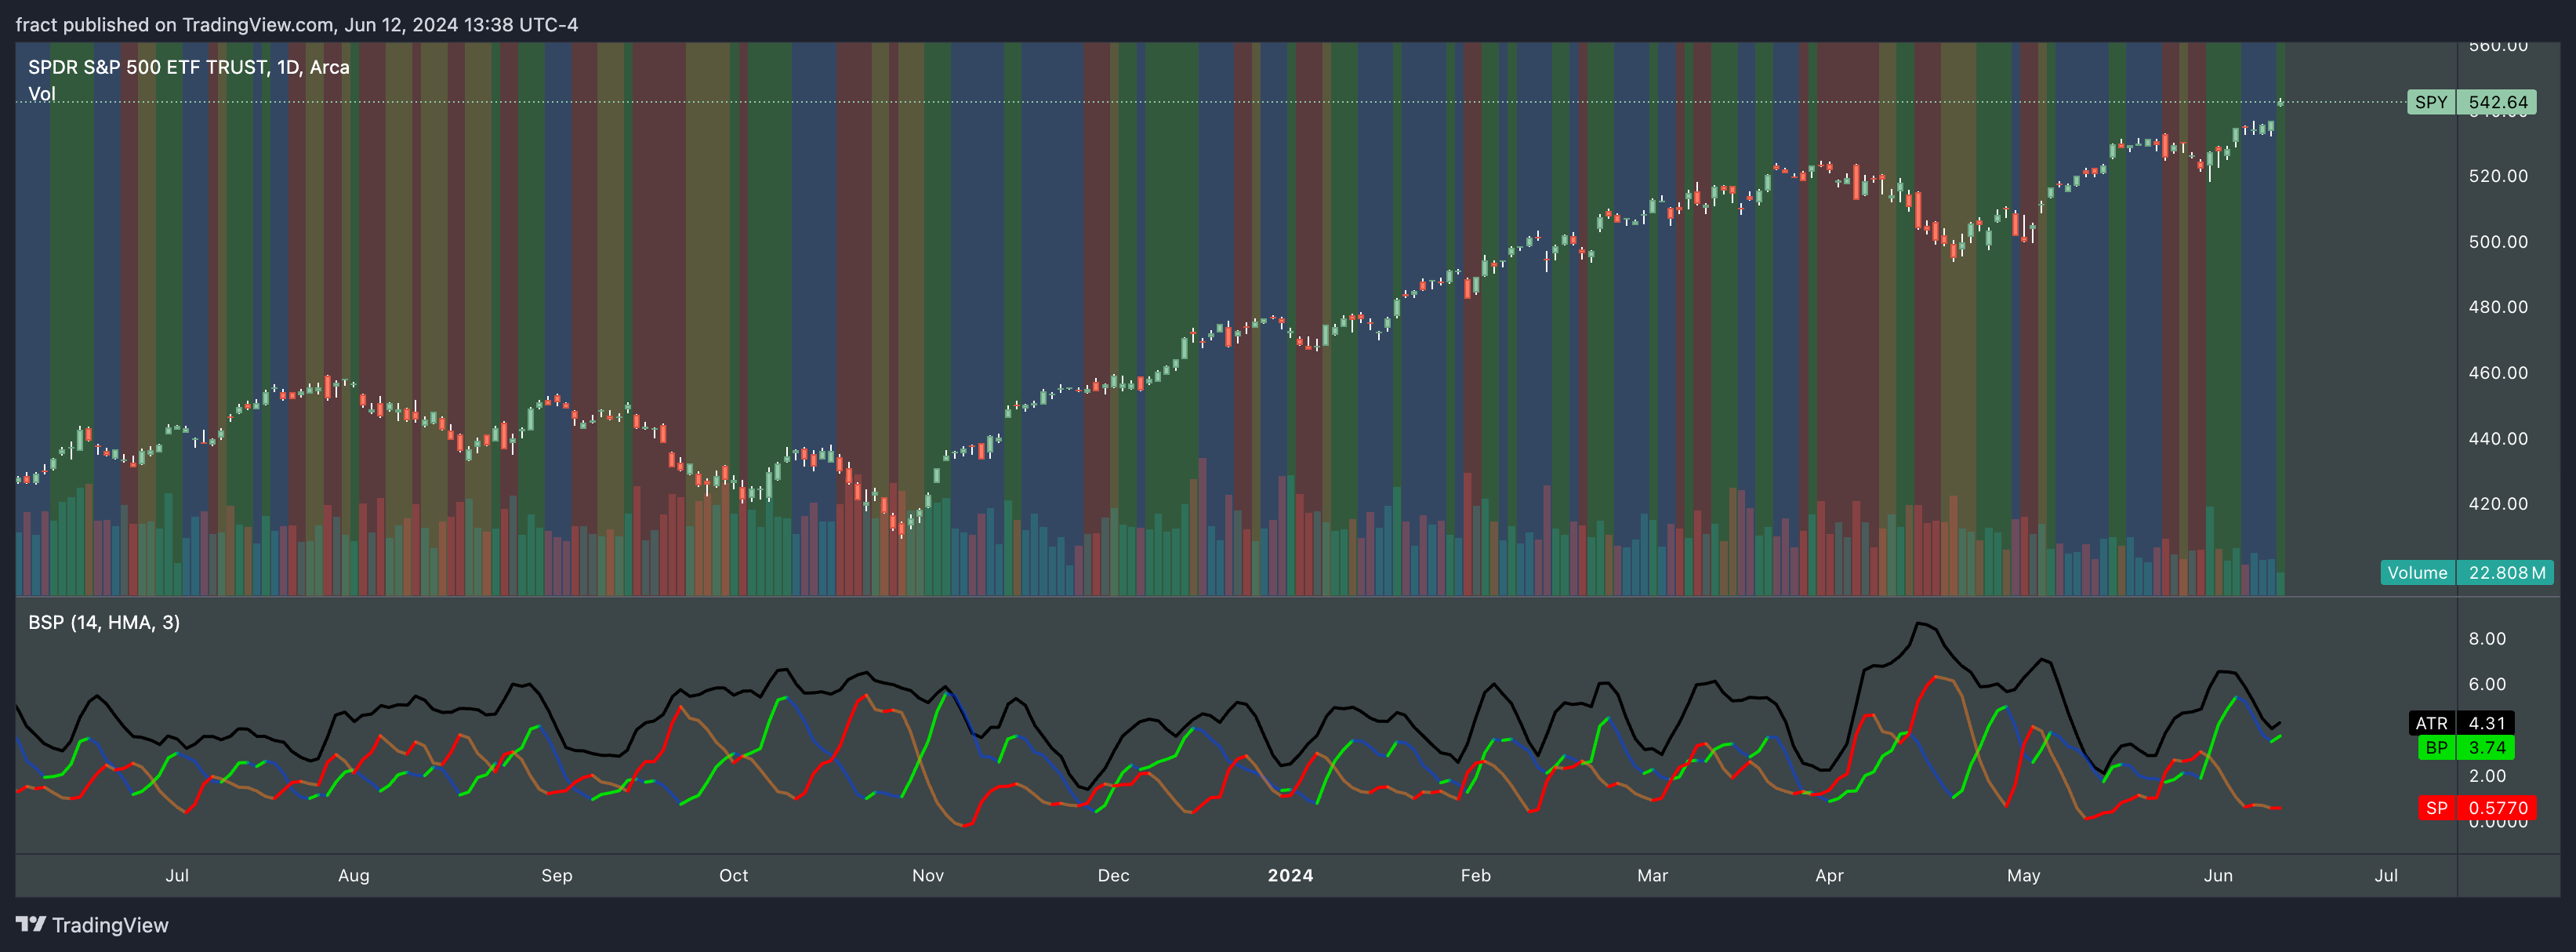This screenshot has height=952, width=2576.
Task: Click the 500.00 price axis tick
Action: pos(2498,242)
